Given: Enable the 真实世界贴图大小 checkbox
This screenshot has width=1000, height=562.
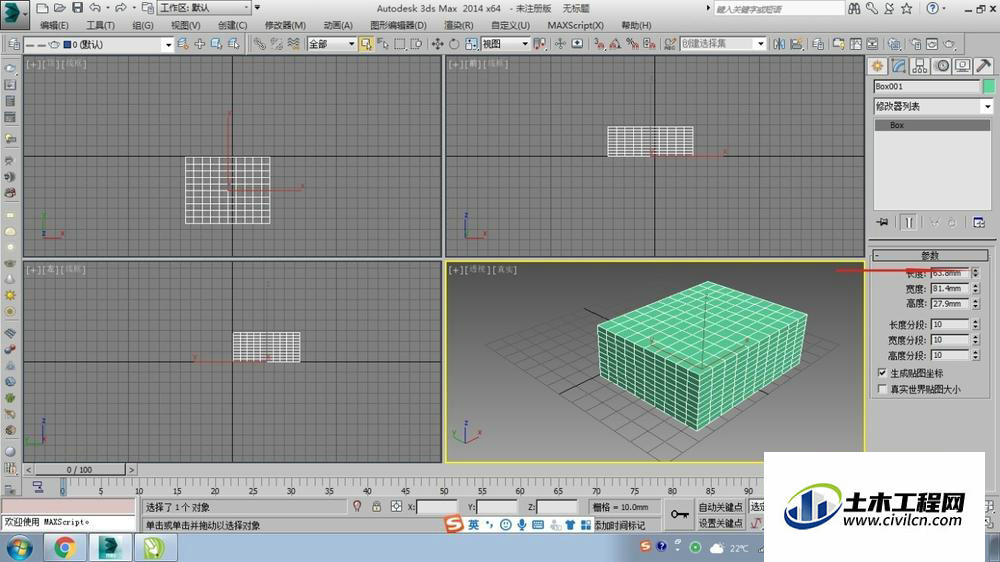Looking at the screenshot, I should click(882, 389).
